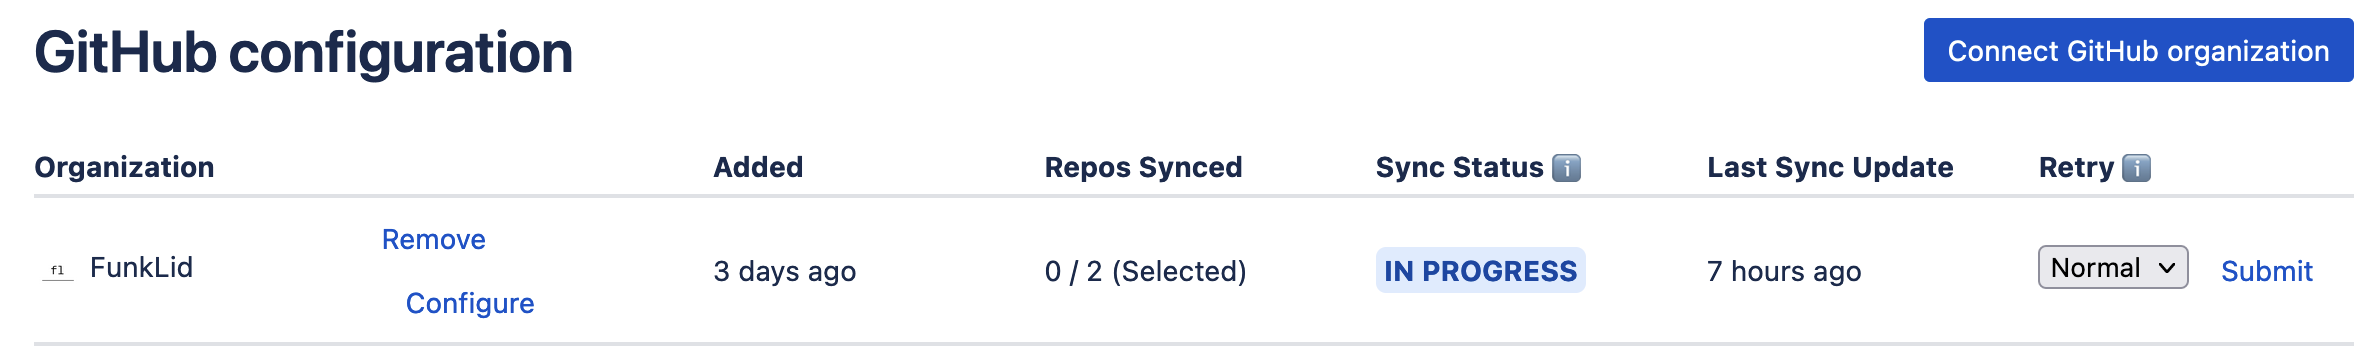Click the 3 days ago added date

click(785, 271)
